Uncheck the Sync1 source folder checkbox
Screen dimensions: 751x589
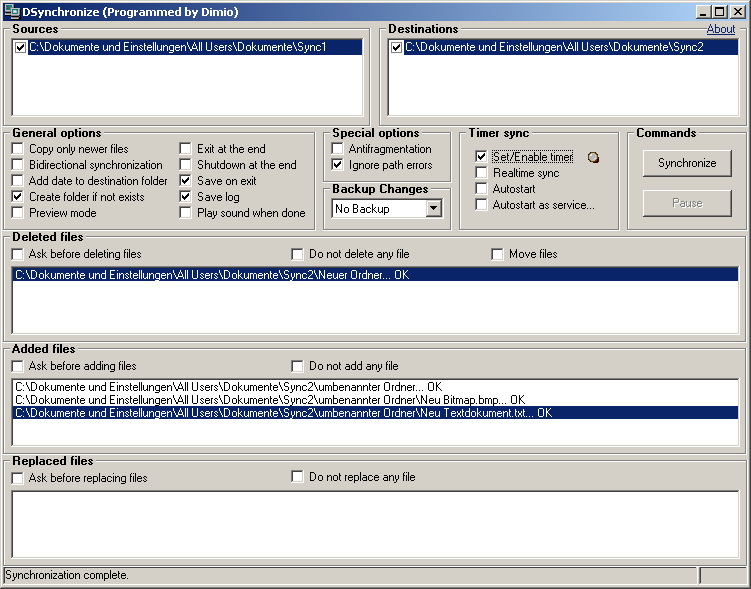(x=21, y=47)
